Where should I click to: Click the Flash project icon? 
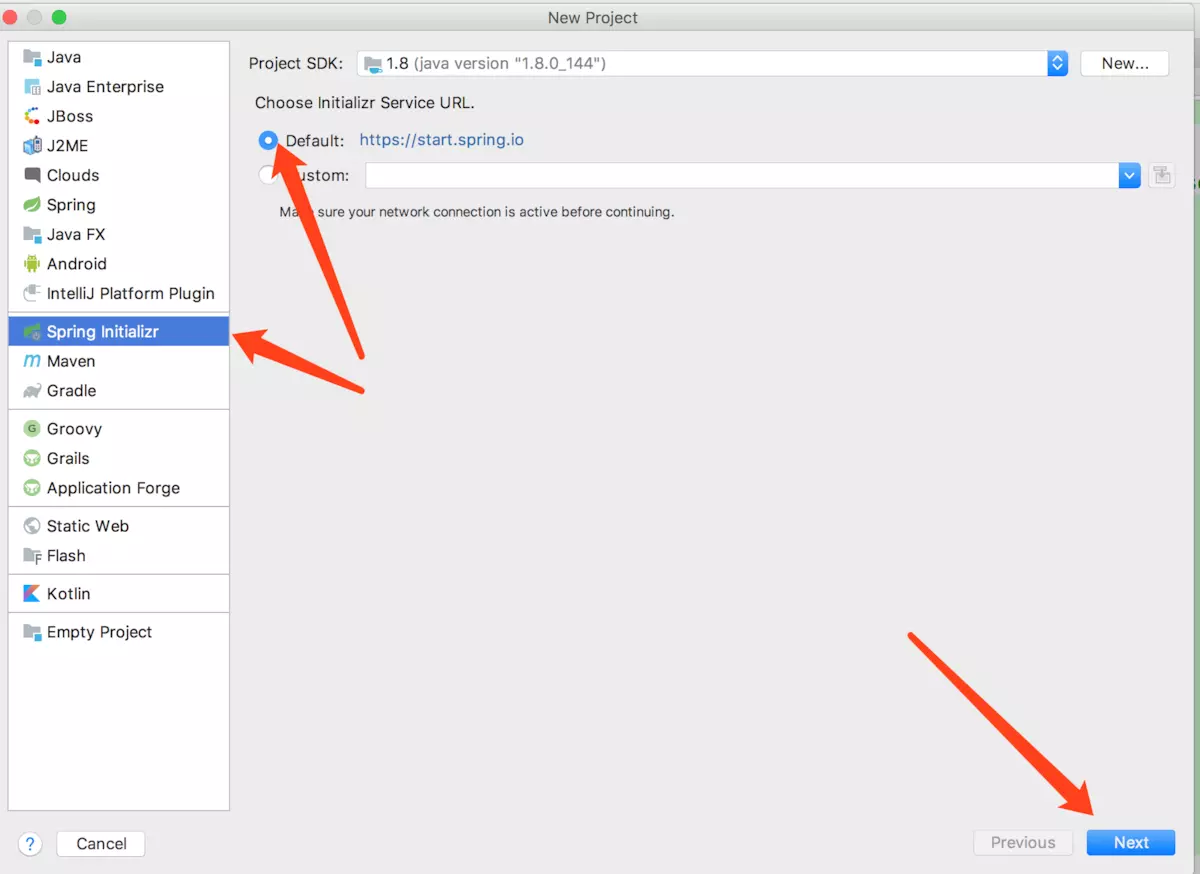pyautogui.click(x=32, y=556)
